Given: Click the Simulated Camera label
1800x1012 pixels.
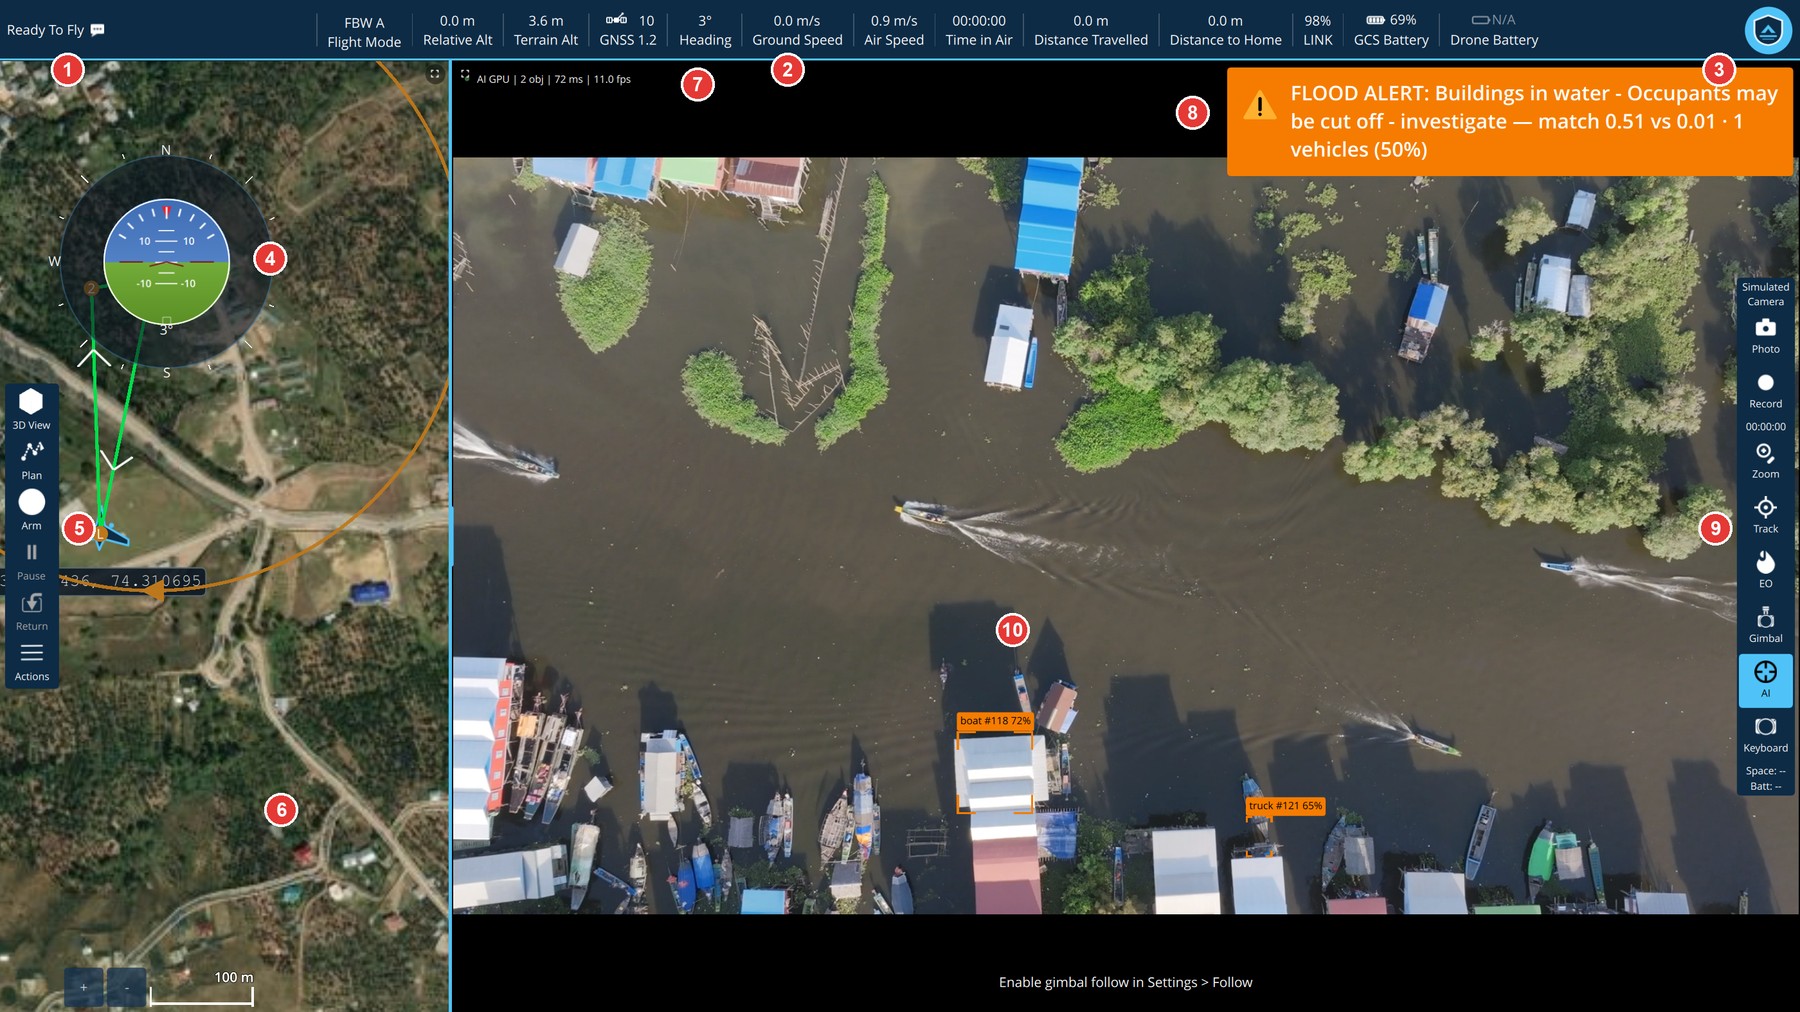Looking at the screenshot, I should coord(1765,294).
